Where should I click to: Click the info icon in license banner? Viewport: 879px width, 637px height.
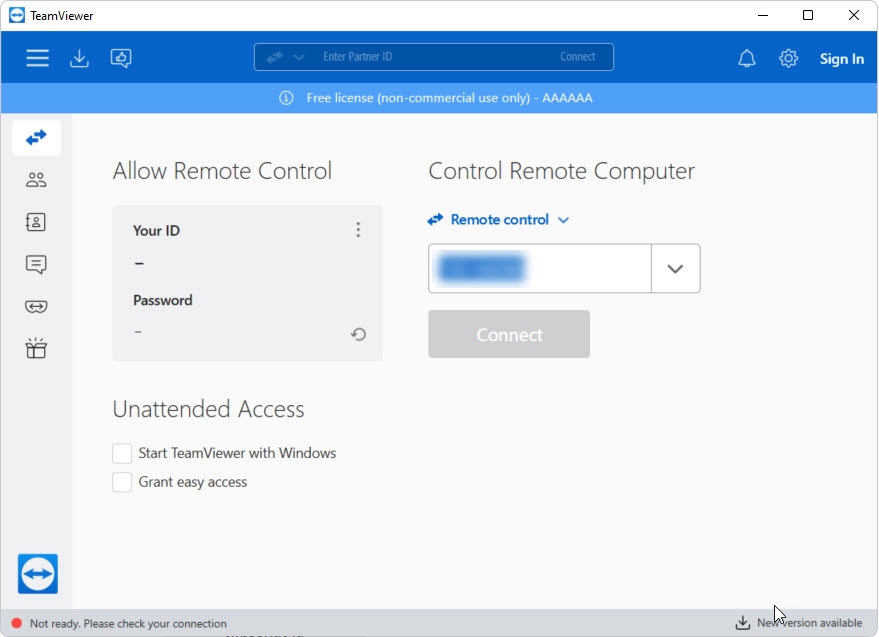pyautogui.click(x=286, y=98)
